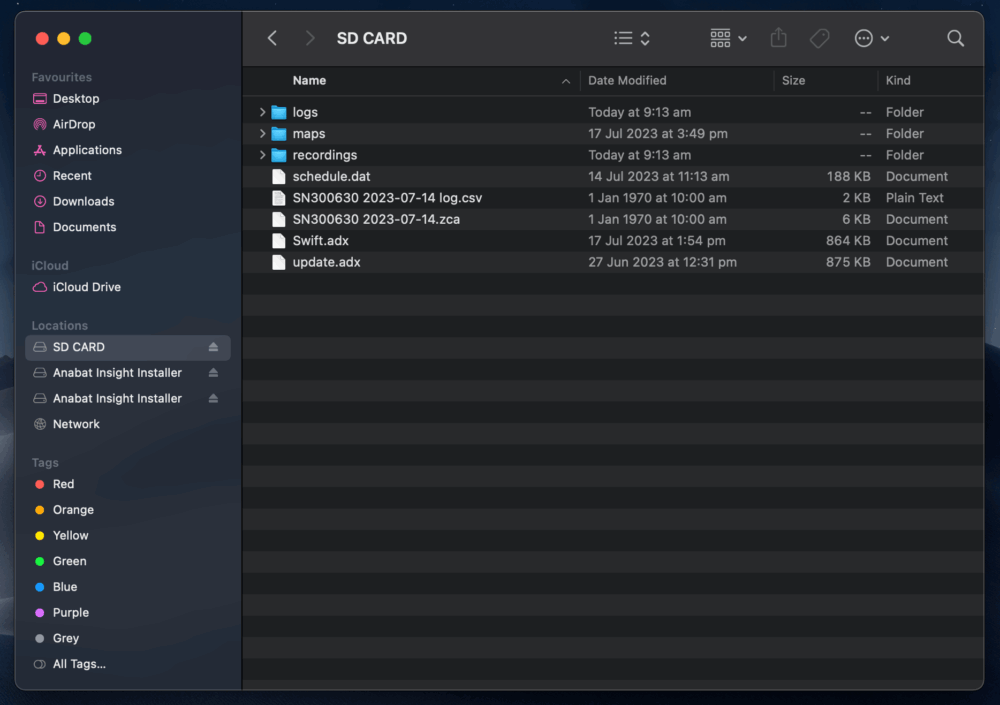Expand the recordings folder

click(x=262, y=155)
